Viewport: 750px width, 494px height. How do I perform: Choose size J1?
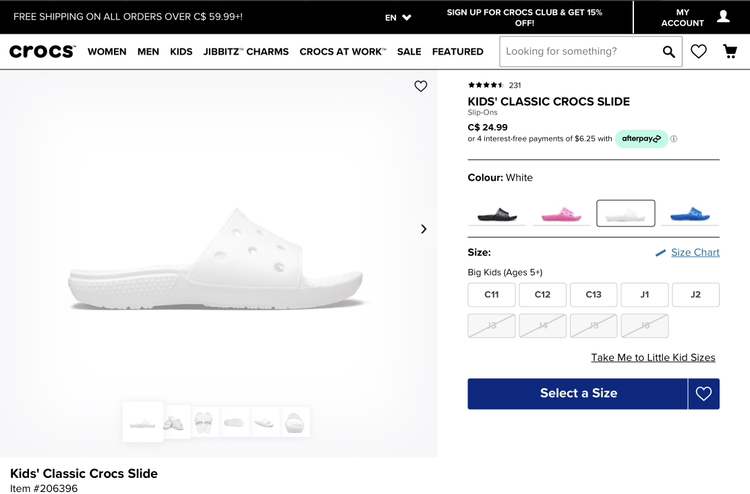point(644,295)
